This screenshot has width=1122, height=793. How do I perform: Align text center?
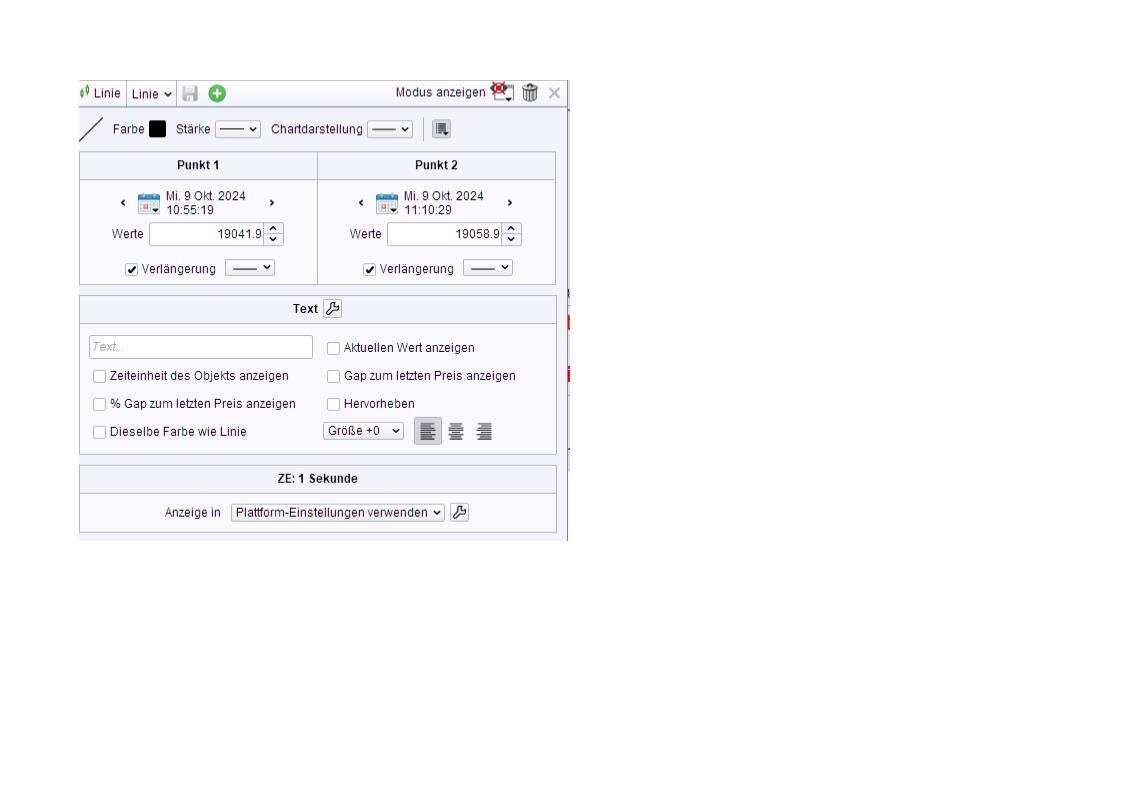456,431
